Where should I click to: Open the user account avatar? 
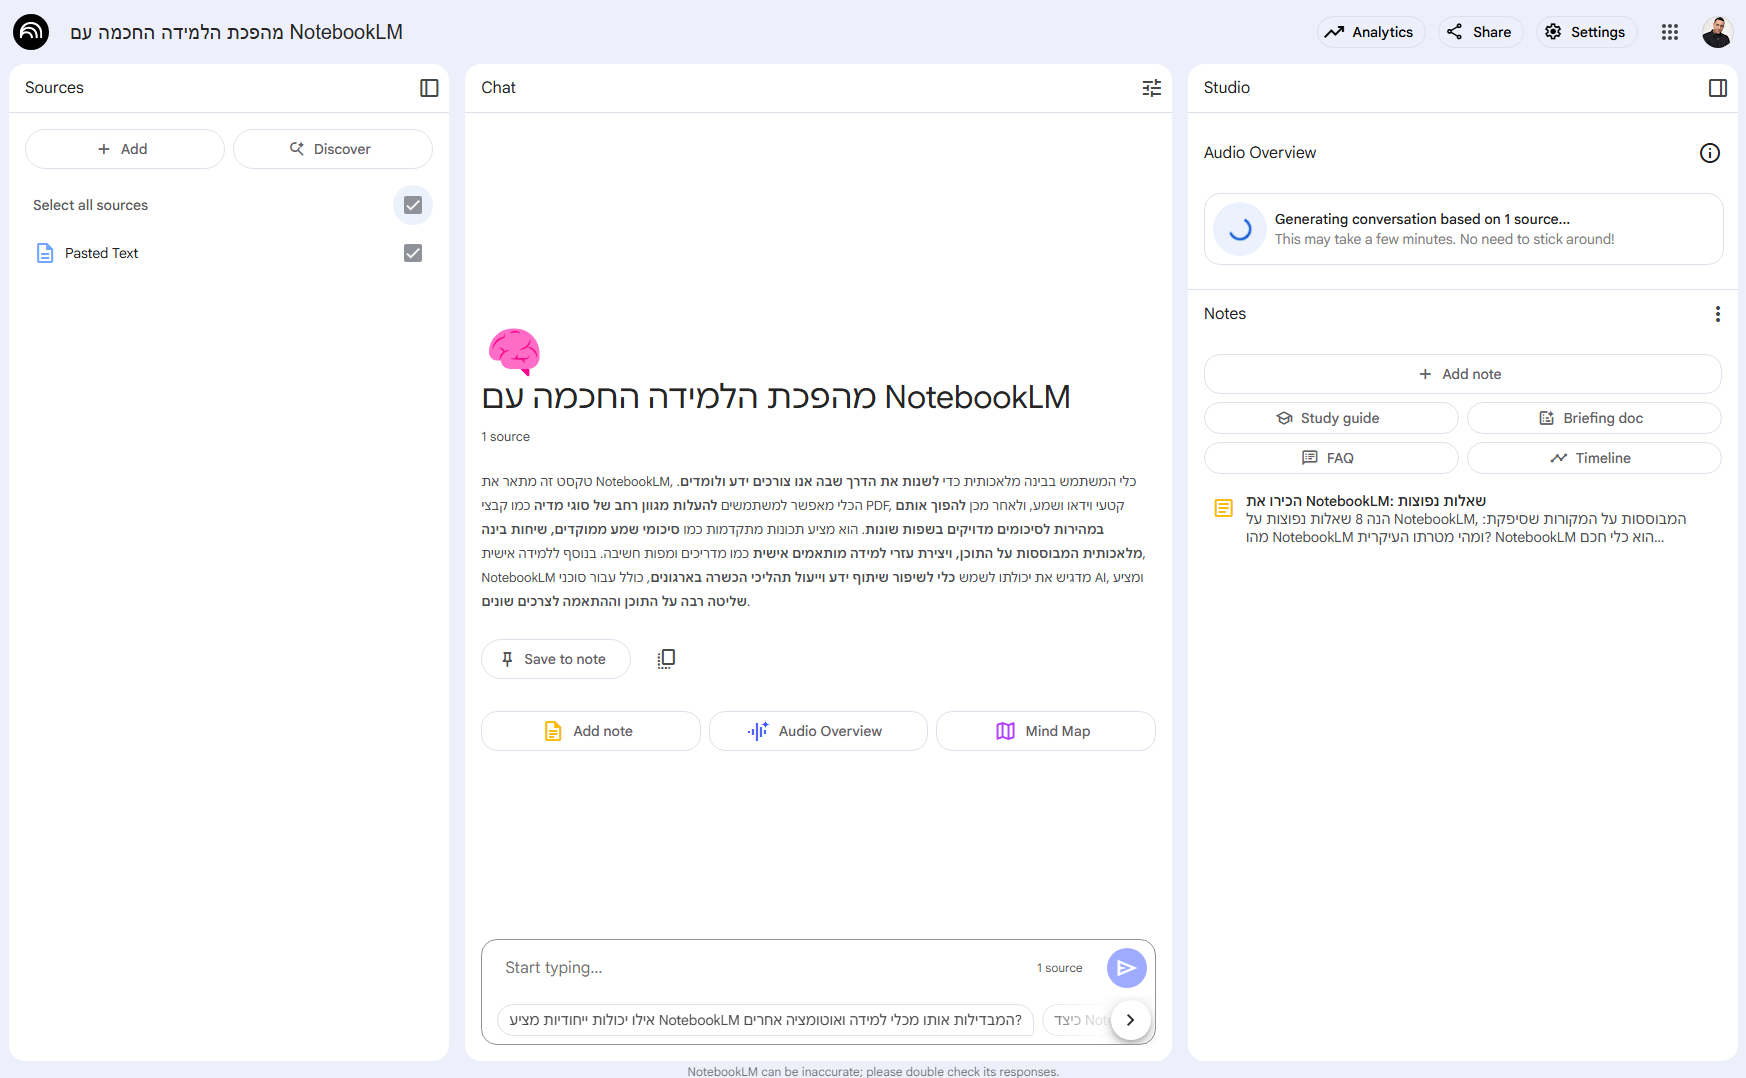tap(1717, 32)
